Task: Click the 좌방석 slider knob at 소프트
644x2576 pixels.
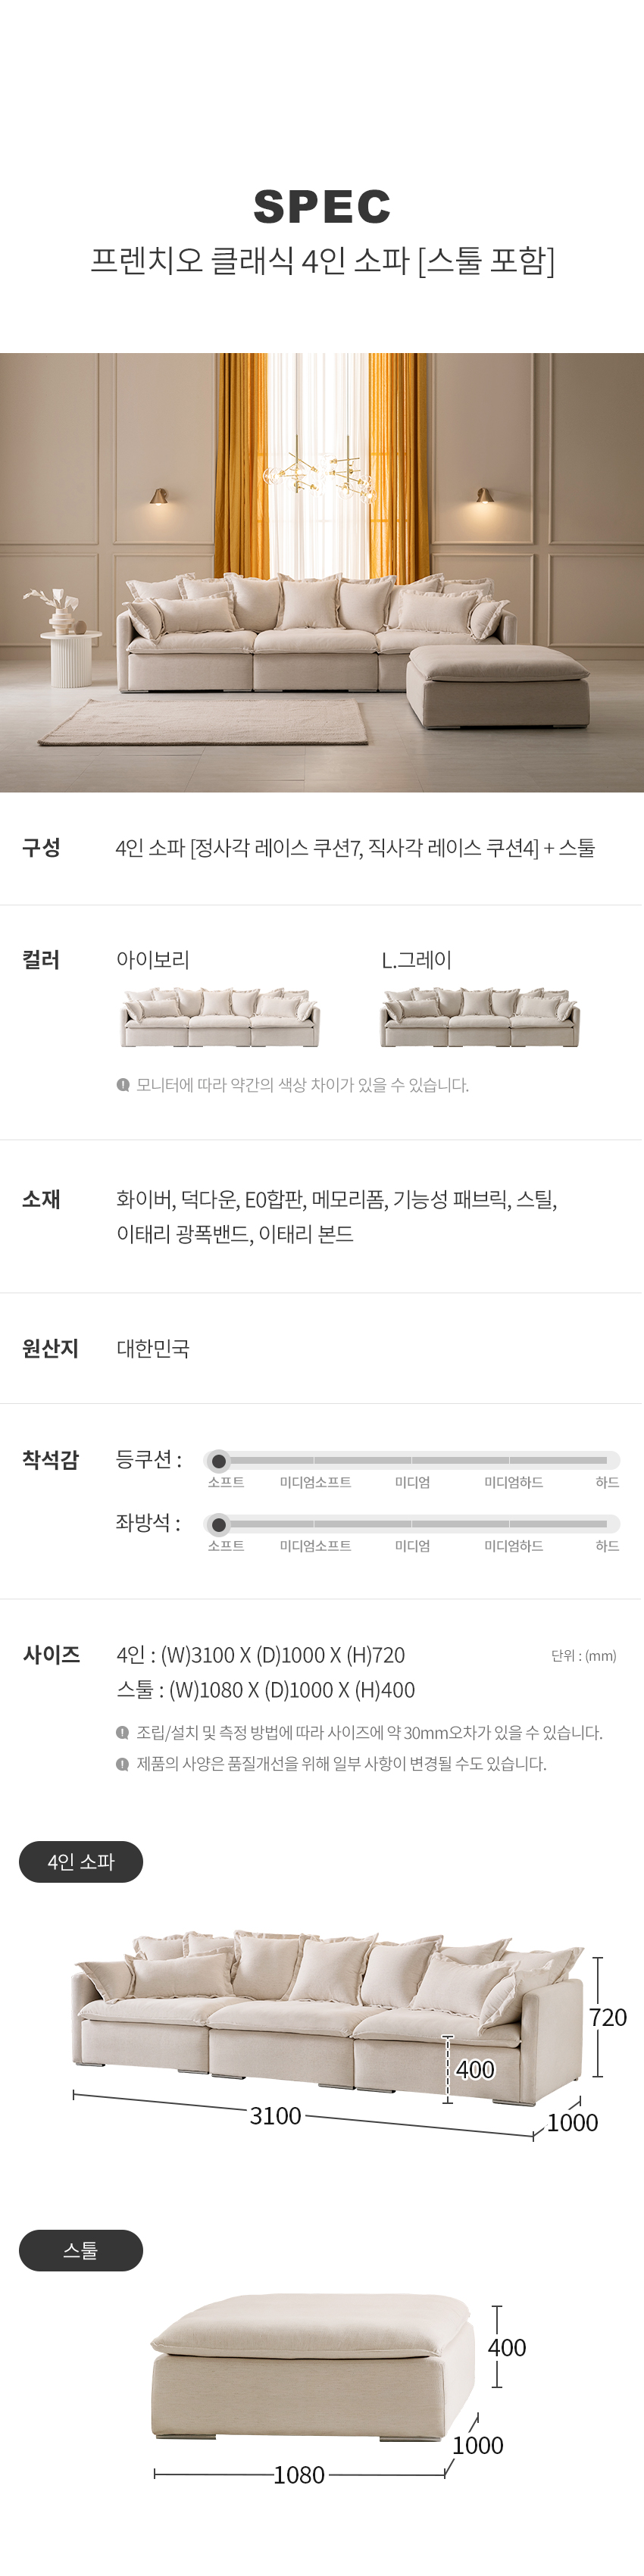Action: coord(219,1525)
